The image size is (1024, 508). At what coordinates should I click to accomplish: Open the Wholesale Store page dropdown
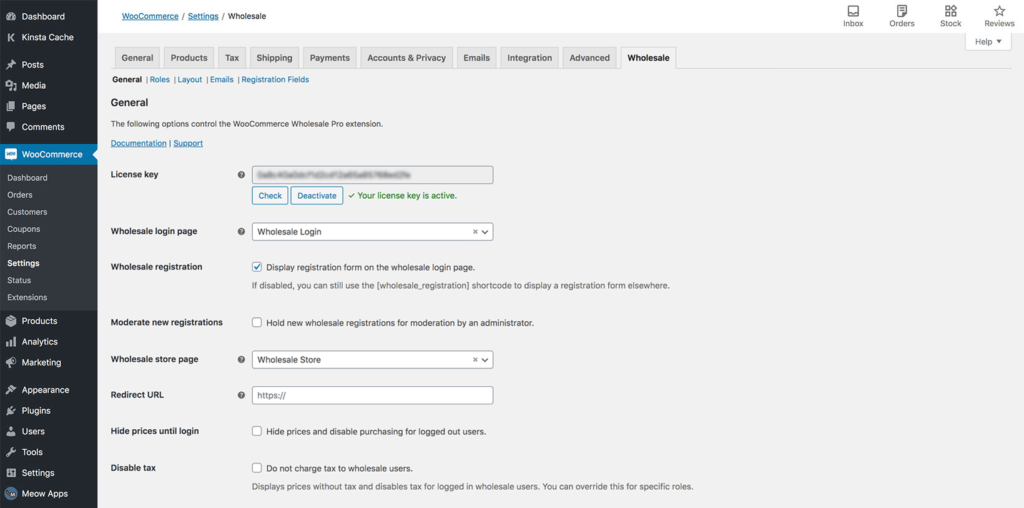372,360
